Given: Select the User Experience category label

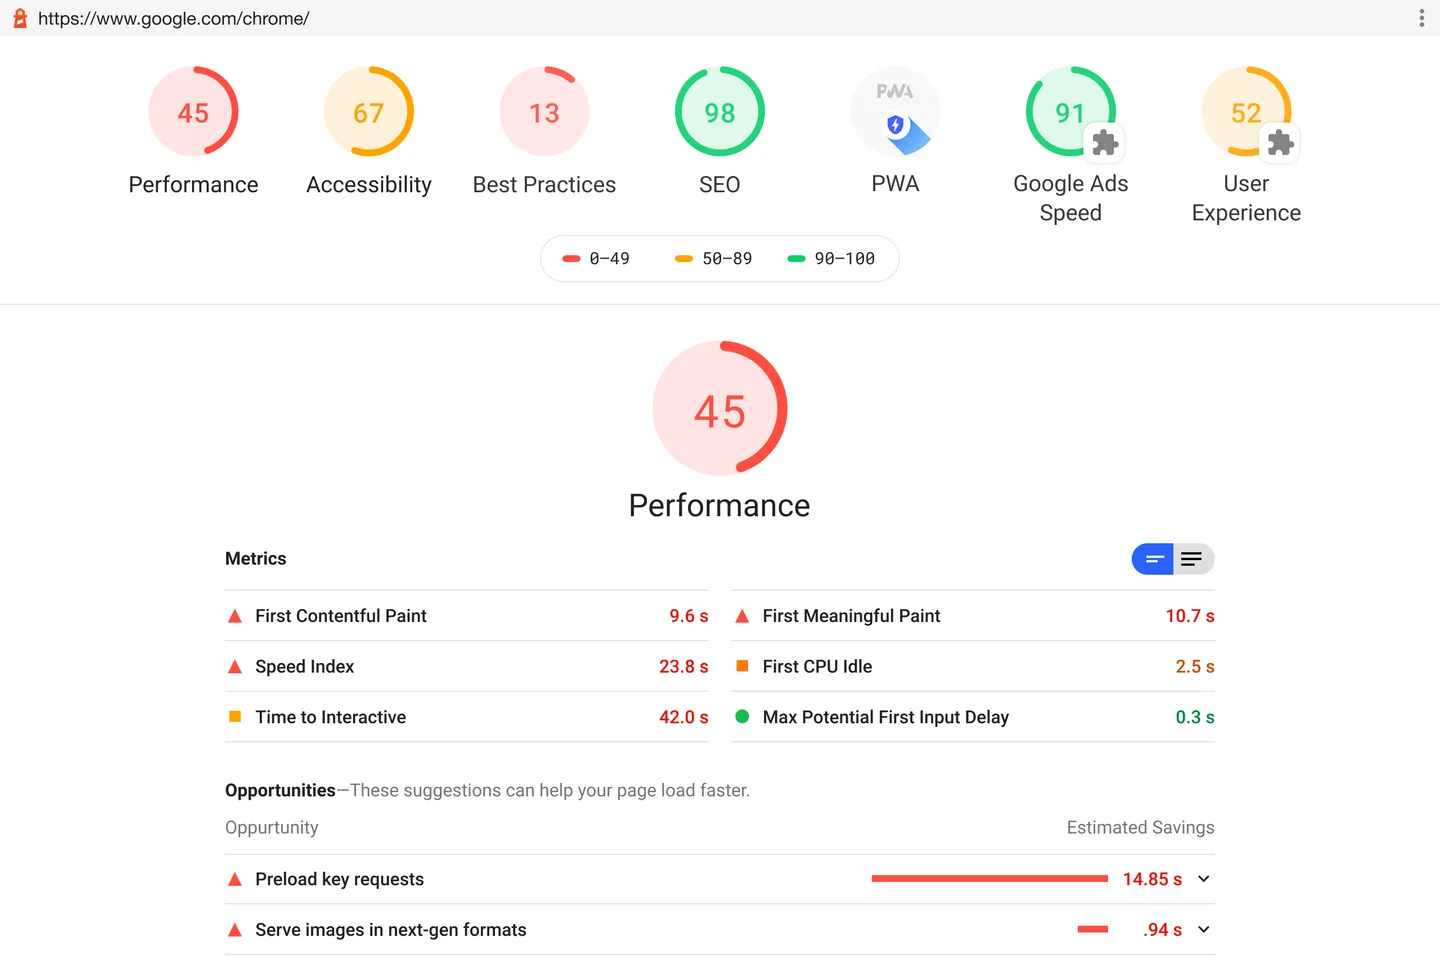Looking at the screenshot, I should (x=1246, y=198).
